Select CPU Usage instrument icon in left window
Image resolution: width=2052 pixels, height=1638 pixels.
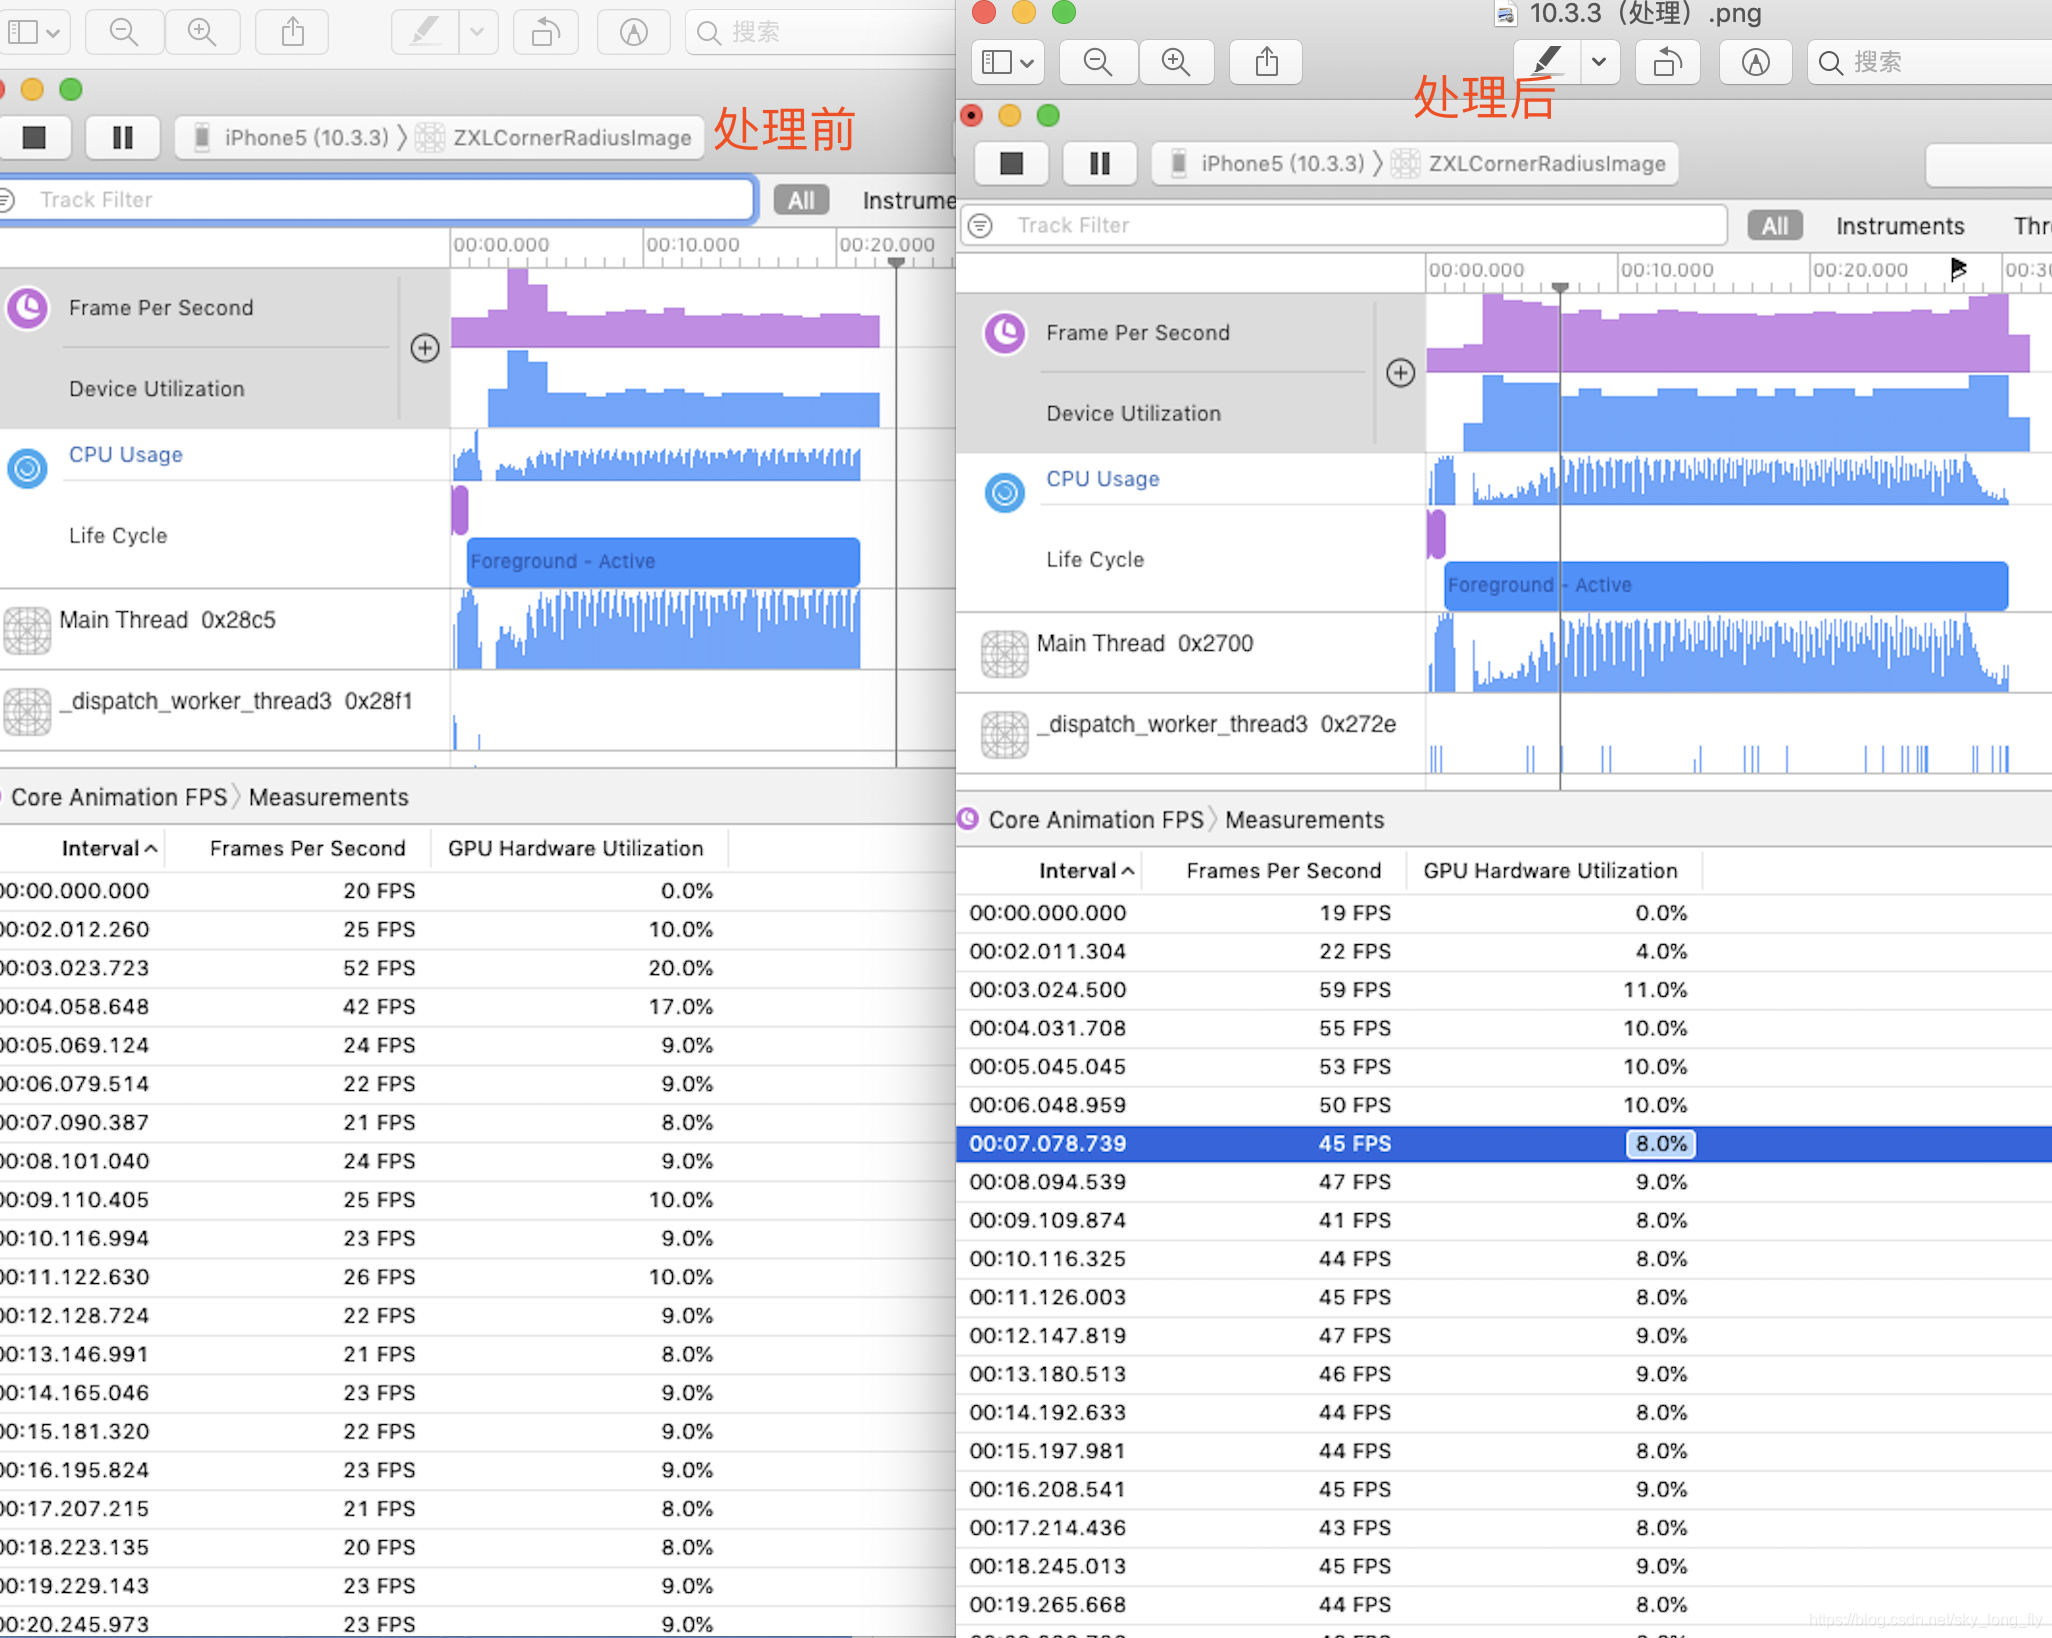(28, 468)
